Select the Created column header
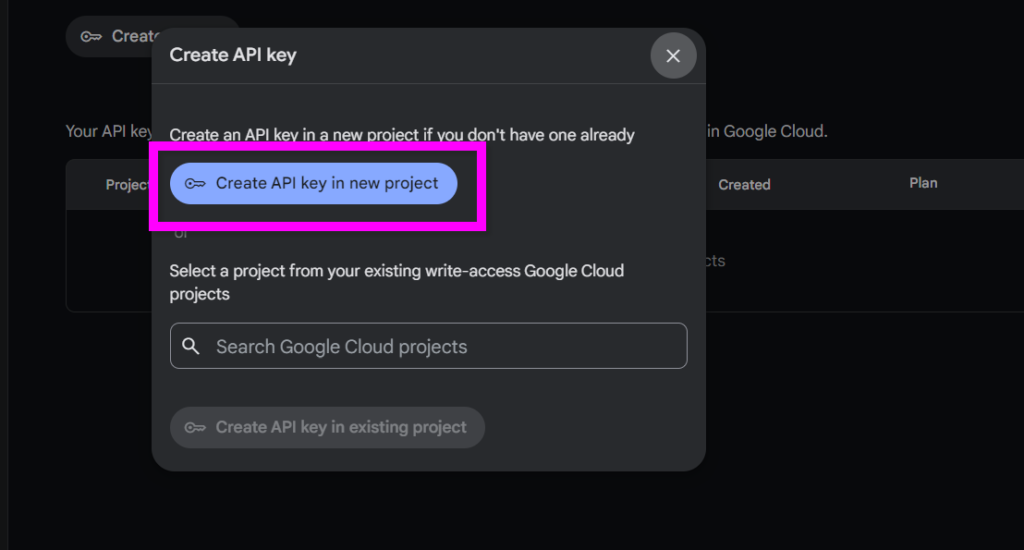Image resolution: width=1024 pixels, height=550 pixels. (744, 184)
